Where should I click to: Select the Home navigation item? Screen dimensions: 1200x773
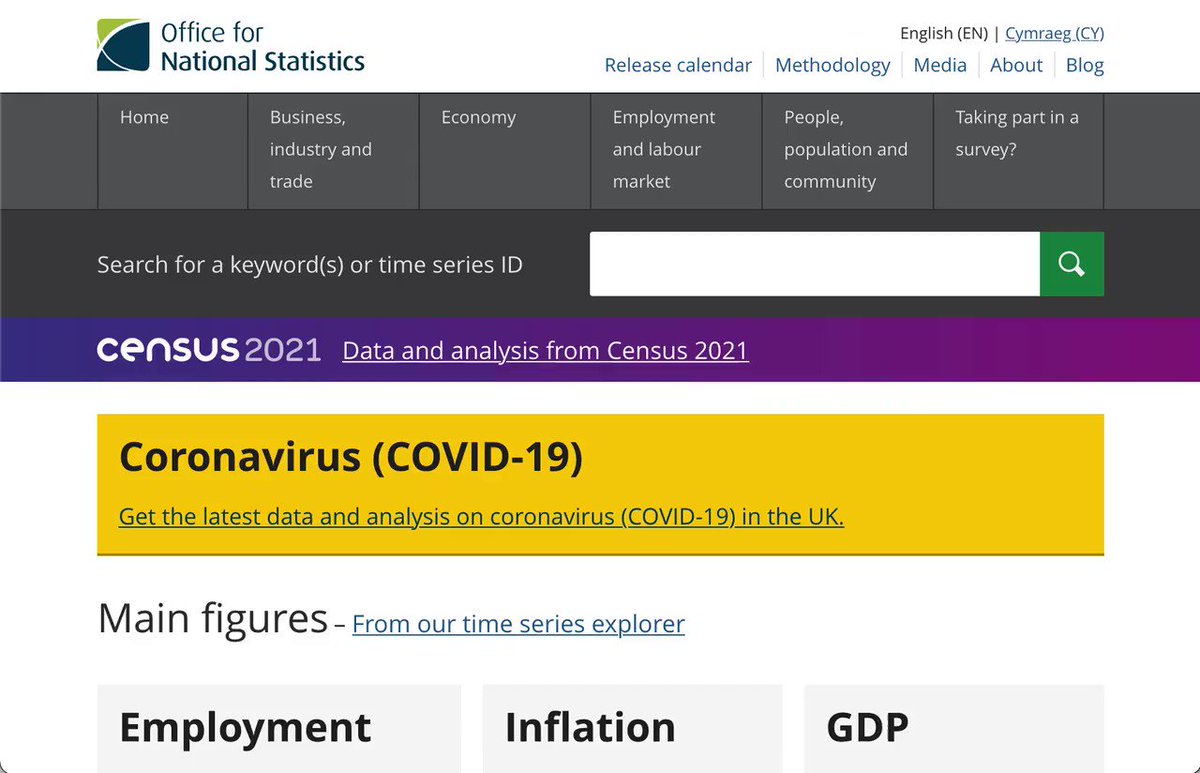(x=172, y=151)
